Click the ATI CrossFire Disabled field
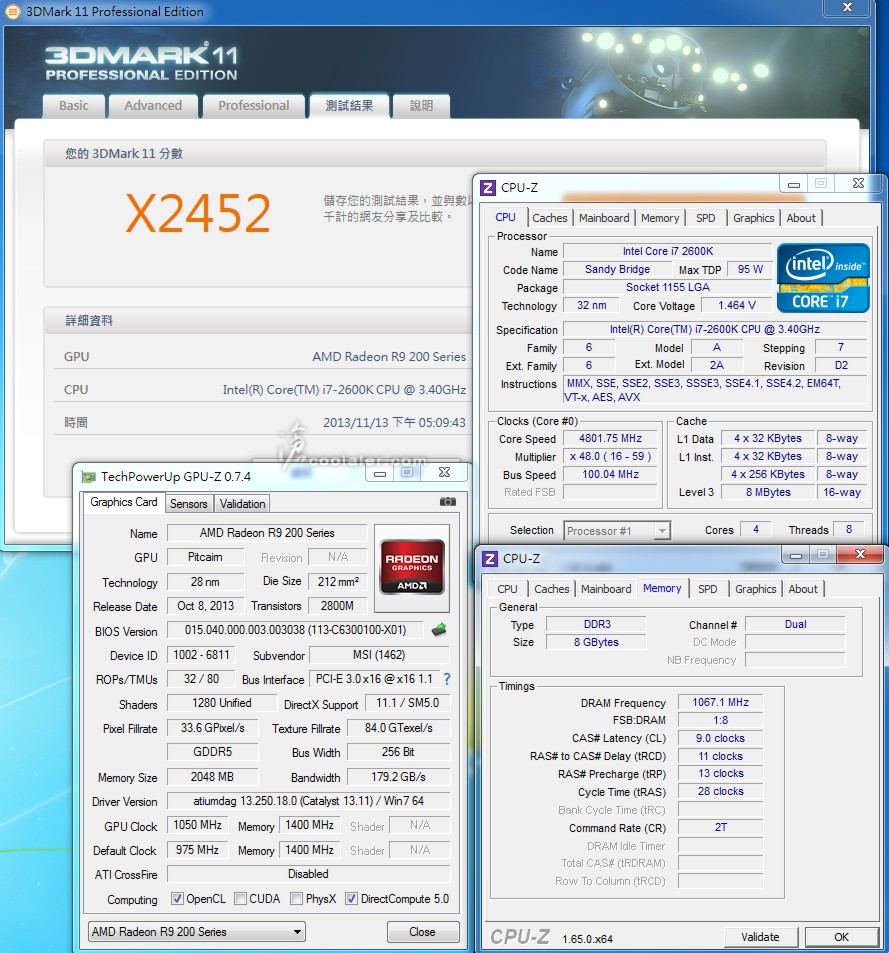This screenshot has height=953, width=889. tap(308, 874)
